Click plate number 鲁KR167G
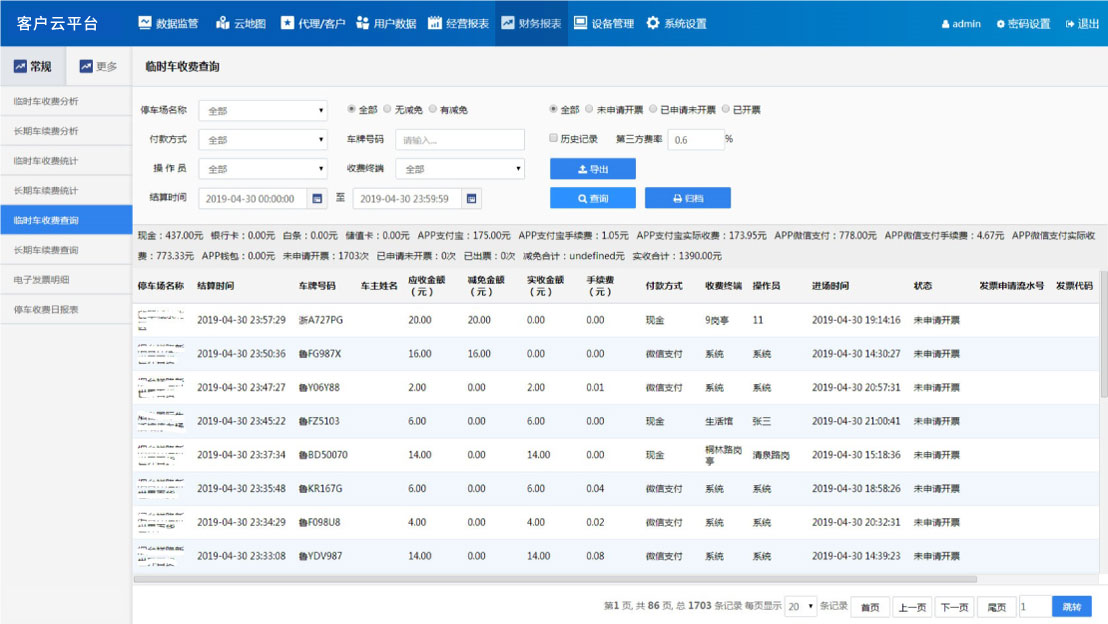The width and height of the screenshot is (1108, 624). pyautogui.click(x=320, y=488)
